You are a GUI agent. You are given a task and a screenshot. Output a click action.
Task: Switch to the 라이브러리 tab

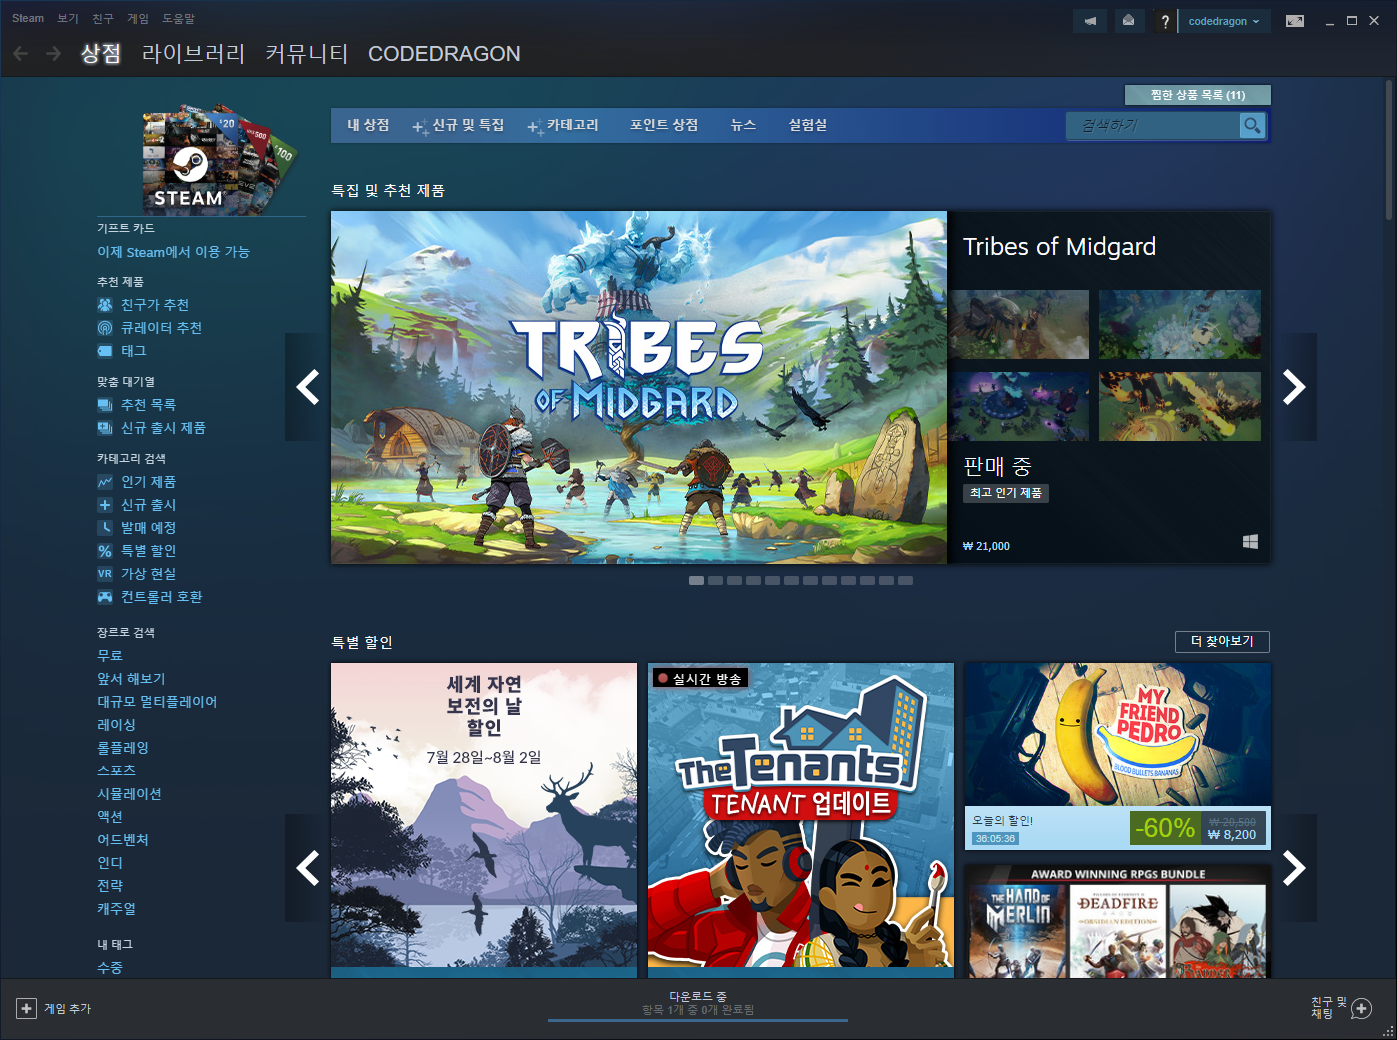point(193,54)
